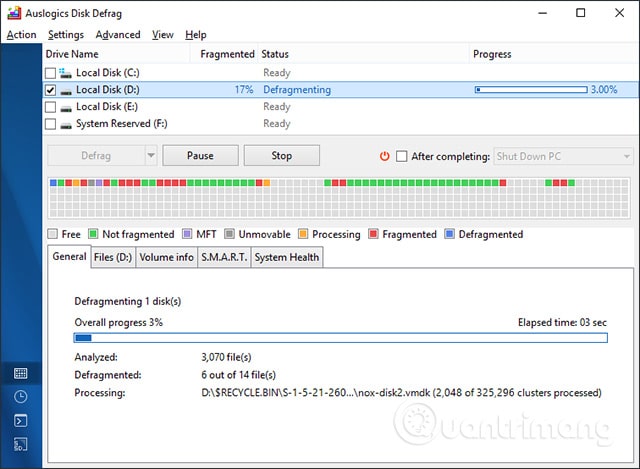640x469 pixels.
Task: Open the cluster map view sidebar icon
Action: coord(20,373)
